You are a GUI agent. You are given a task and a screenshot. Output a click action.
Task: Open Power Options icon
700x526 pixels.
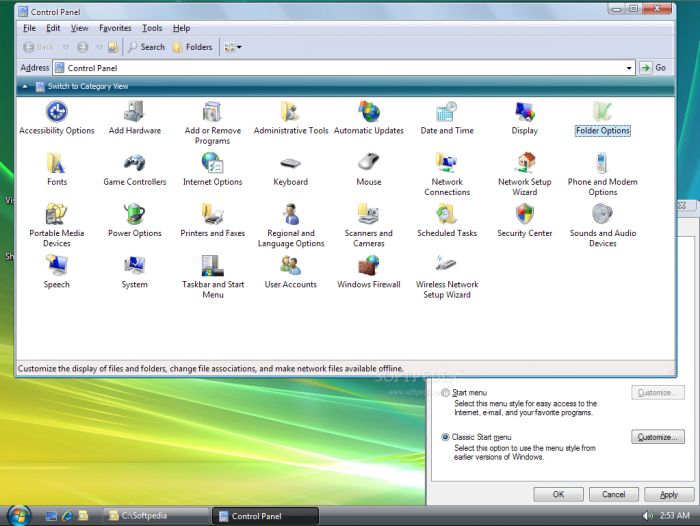134,221
